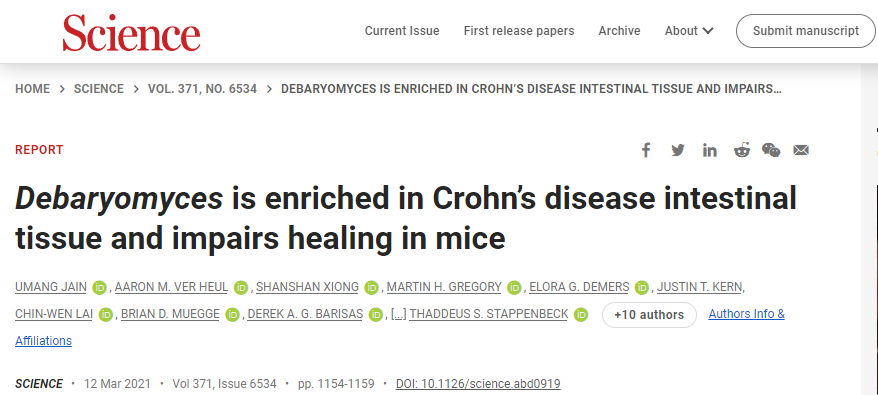Share article via Twitter bird icon

[x=678, y=150]
